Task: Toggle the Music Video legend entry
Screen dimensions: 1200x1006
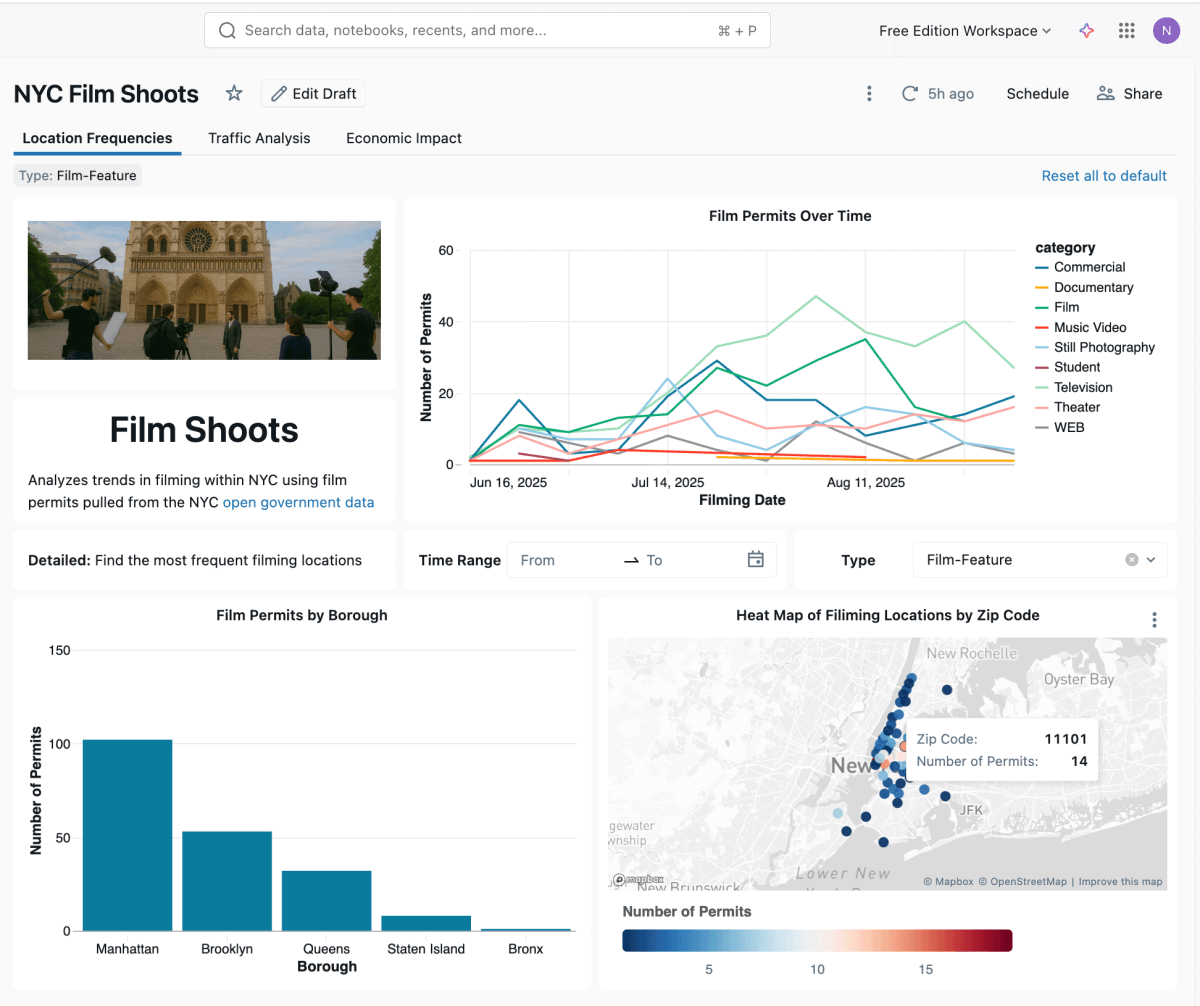Action: tap(1081, 327)
